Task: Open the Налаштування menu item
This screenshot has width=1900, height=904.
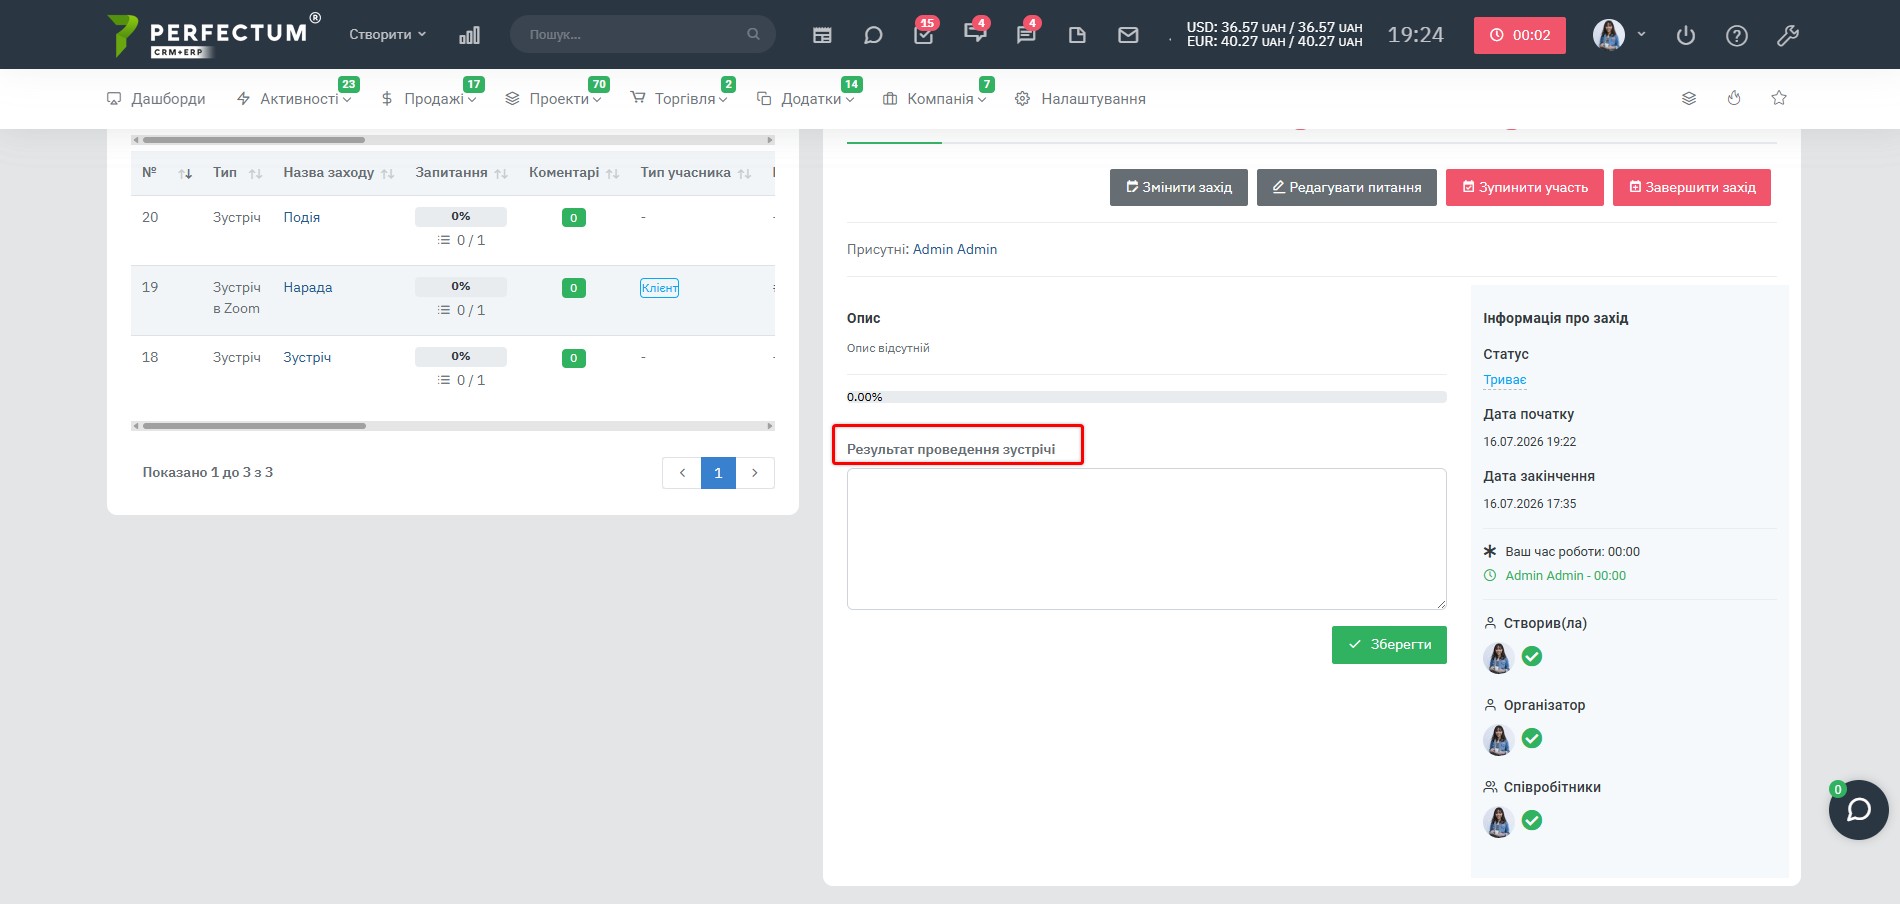Action: click(1080, 98)
